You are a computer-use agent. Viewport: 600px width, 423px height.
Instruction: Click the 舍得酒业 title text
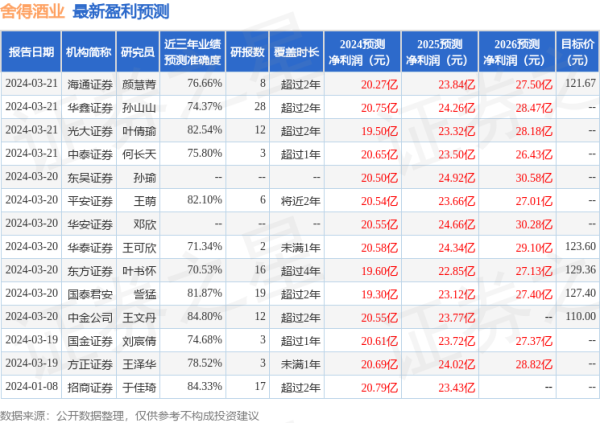(32, 11)
